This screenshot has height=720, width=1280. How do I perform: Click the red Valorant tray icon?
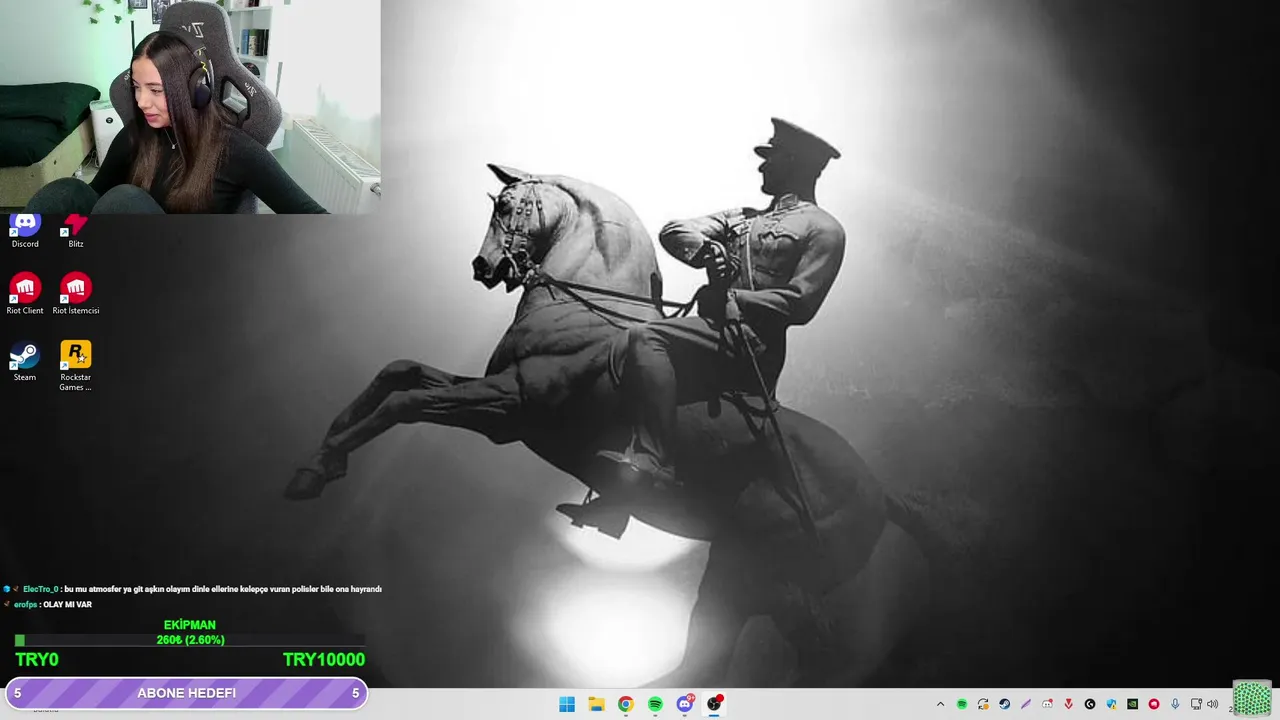(x=1068, y=704)
